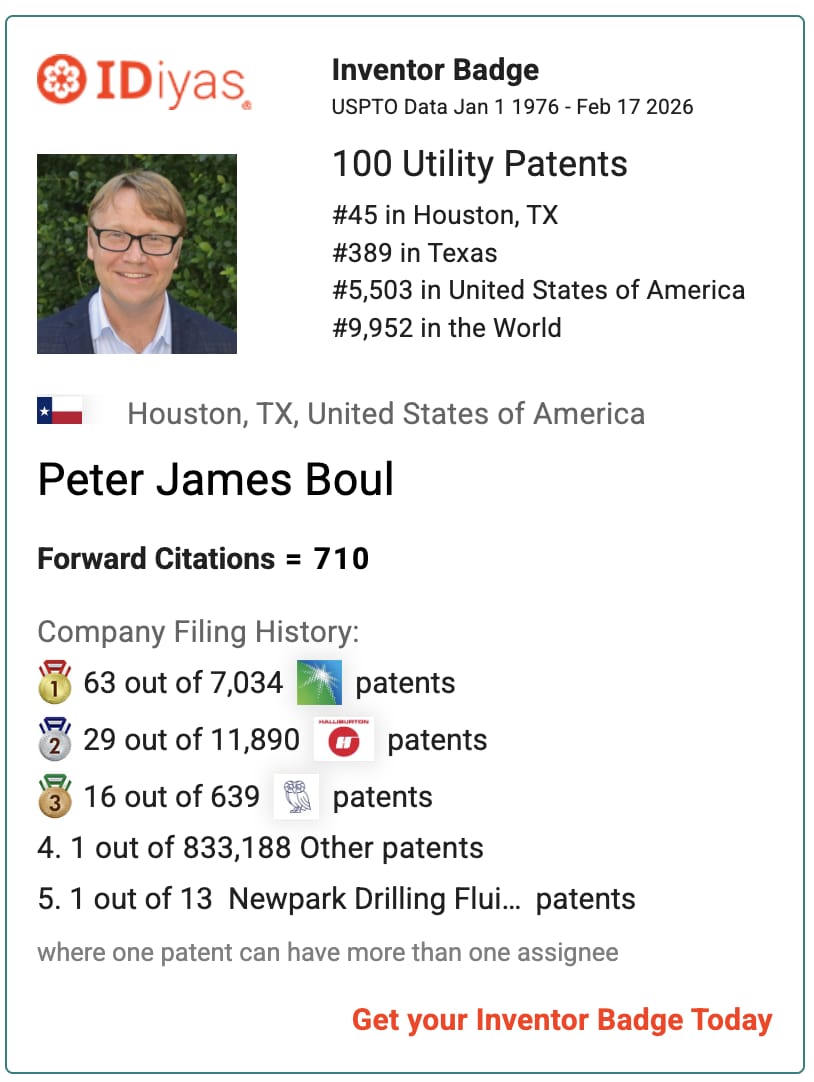This screenshot has width=814, height=1082.
Task: Click the bronze third-place medal icon
Action: pyautogui.click(x=54, y=797)
